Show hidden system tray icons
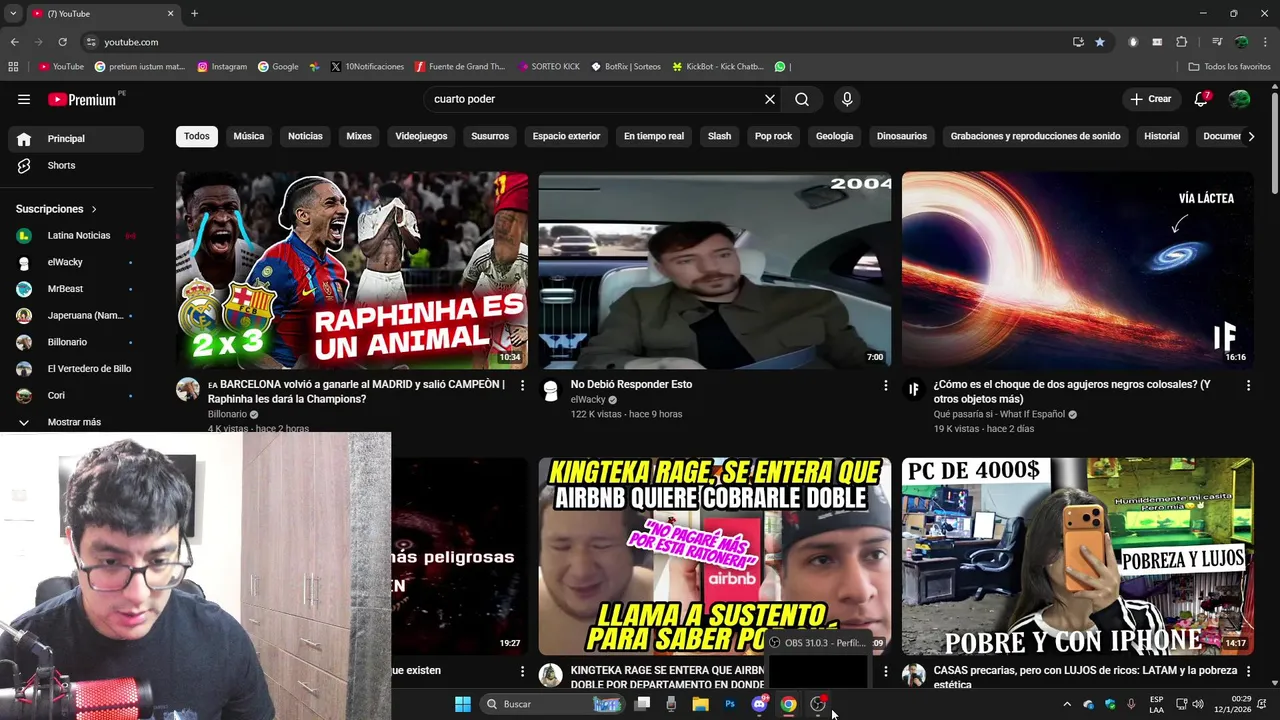The width and height of the screenshot is (1280, 720). tap(1066, 704)
